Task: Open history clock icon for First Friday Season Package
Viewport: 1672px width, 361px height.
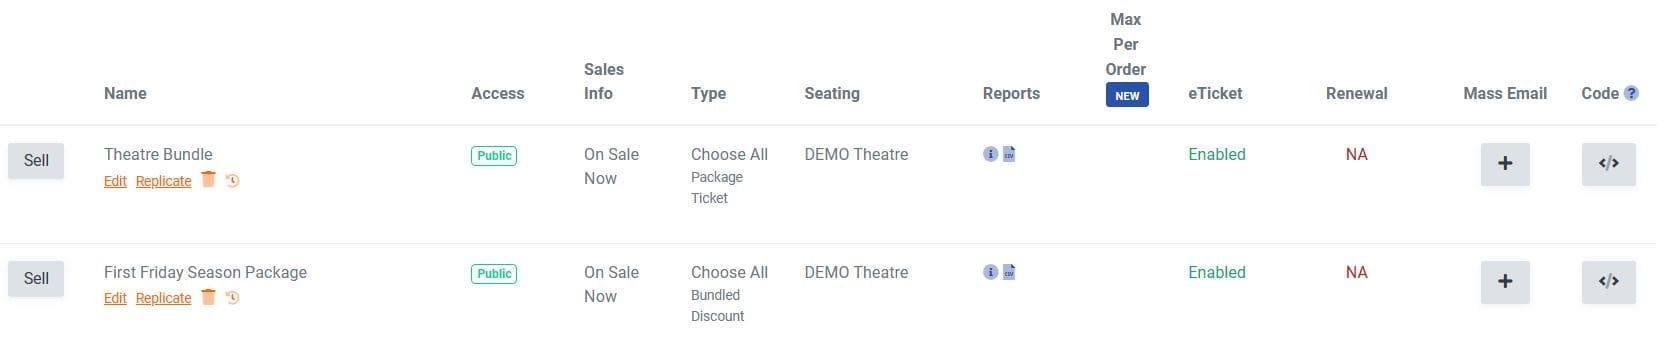Action: 232,298
